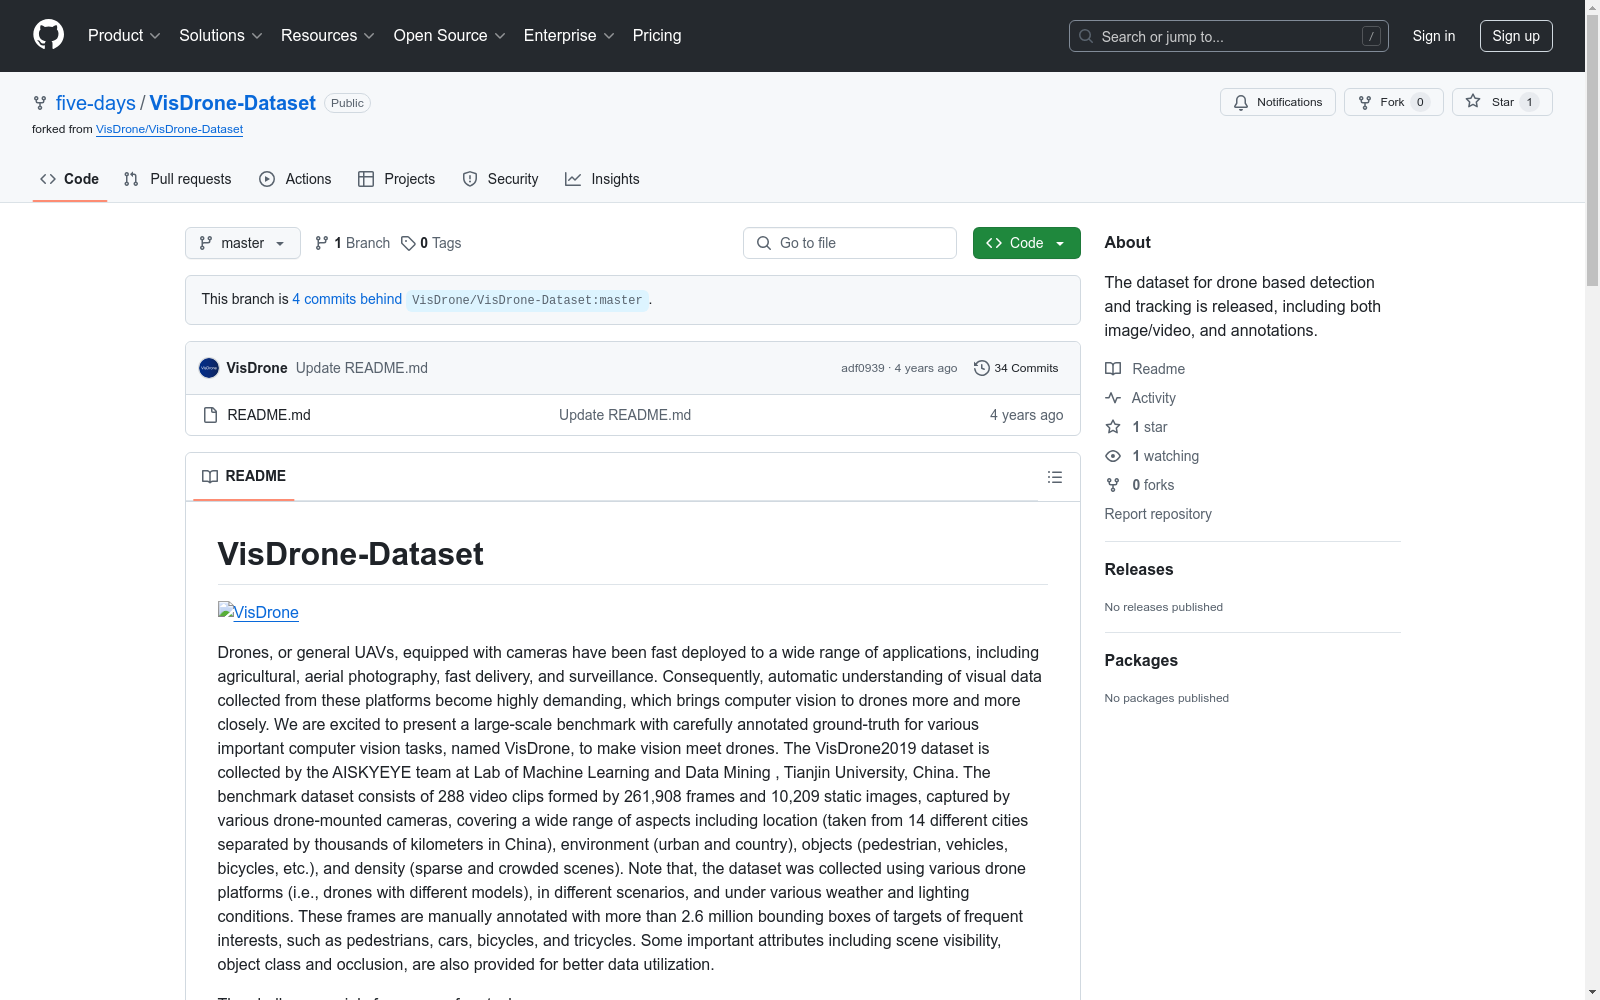Select '4 years ago' in README.md row

1027,415
